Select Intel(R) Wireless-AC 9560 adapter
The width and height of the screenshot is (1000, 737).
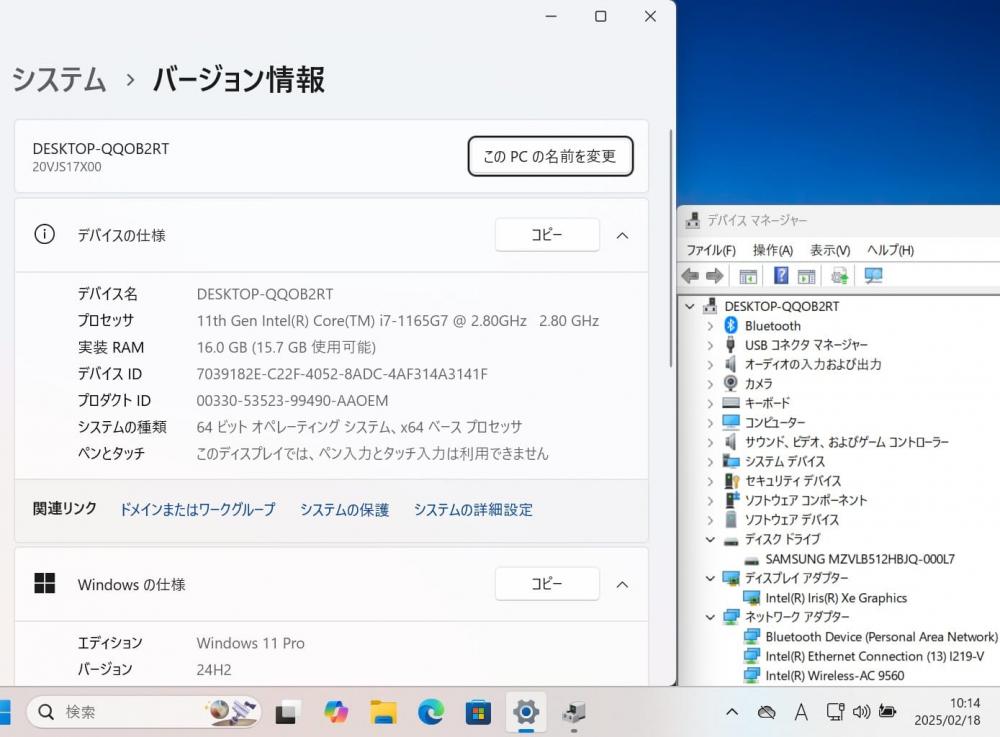click(835, 676)
